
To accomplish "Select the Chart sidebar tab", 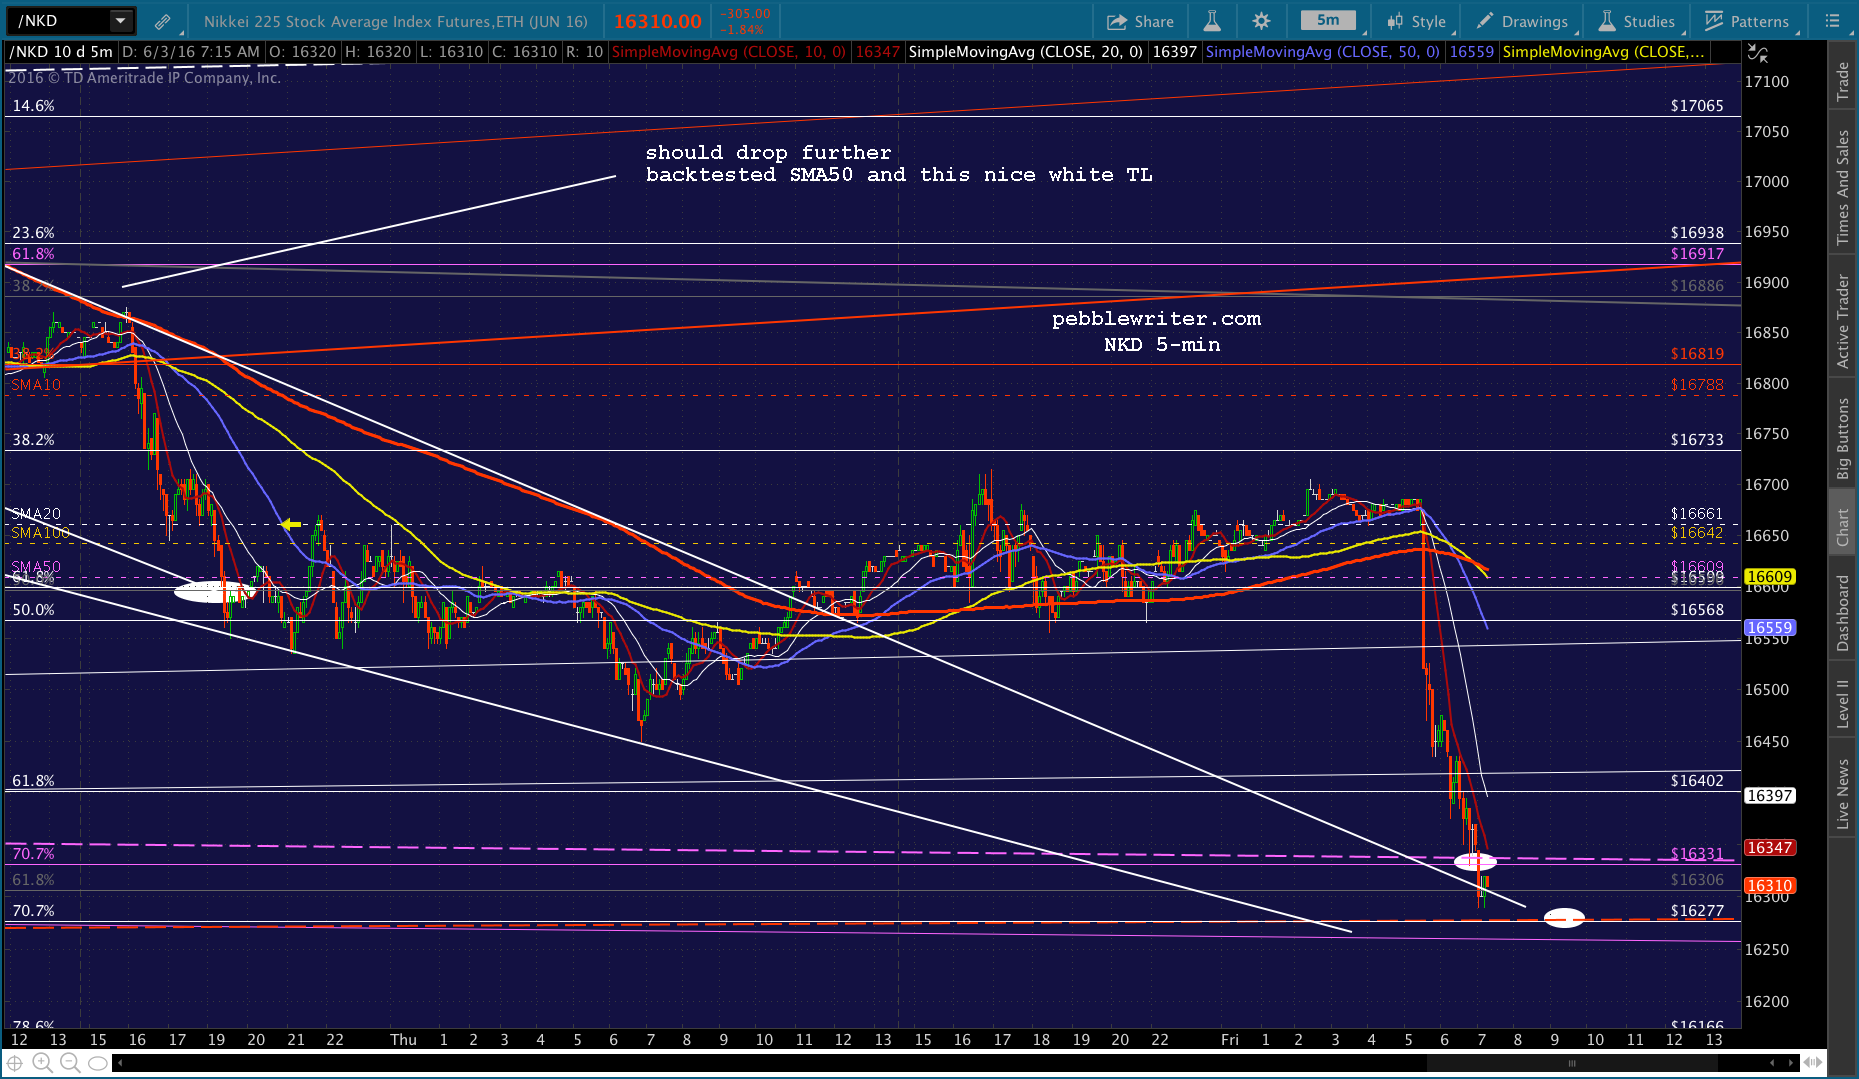I will pyautogui.click(x=1843, y=527).
